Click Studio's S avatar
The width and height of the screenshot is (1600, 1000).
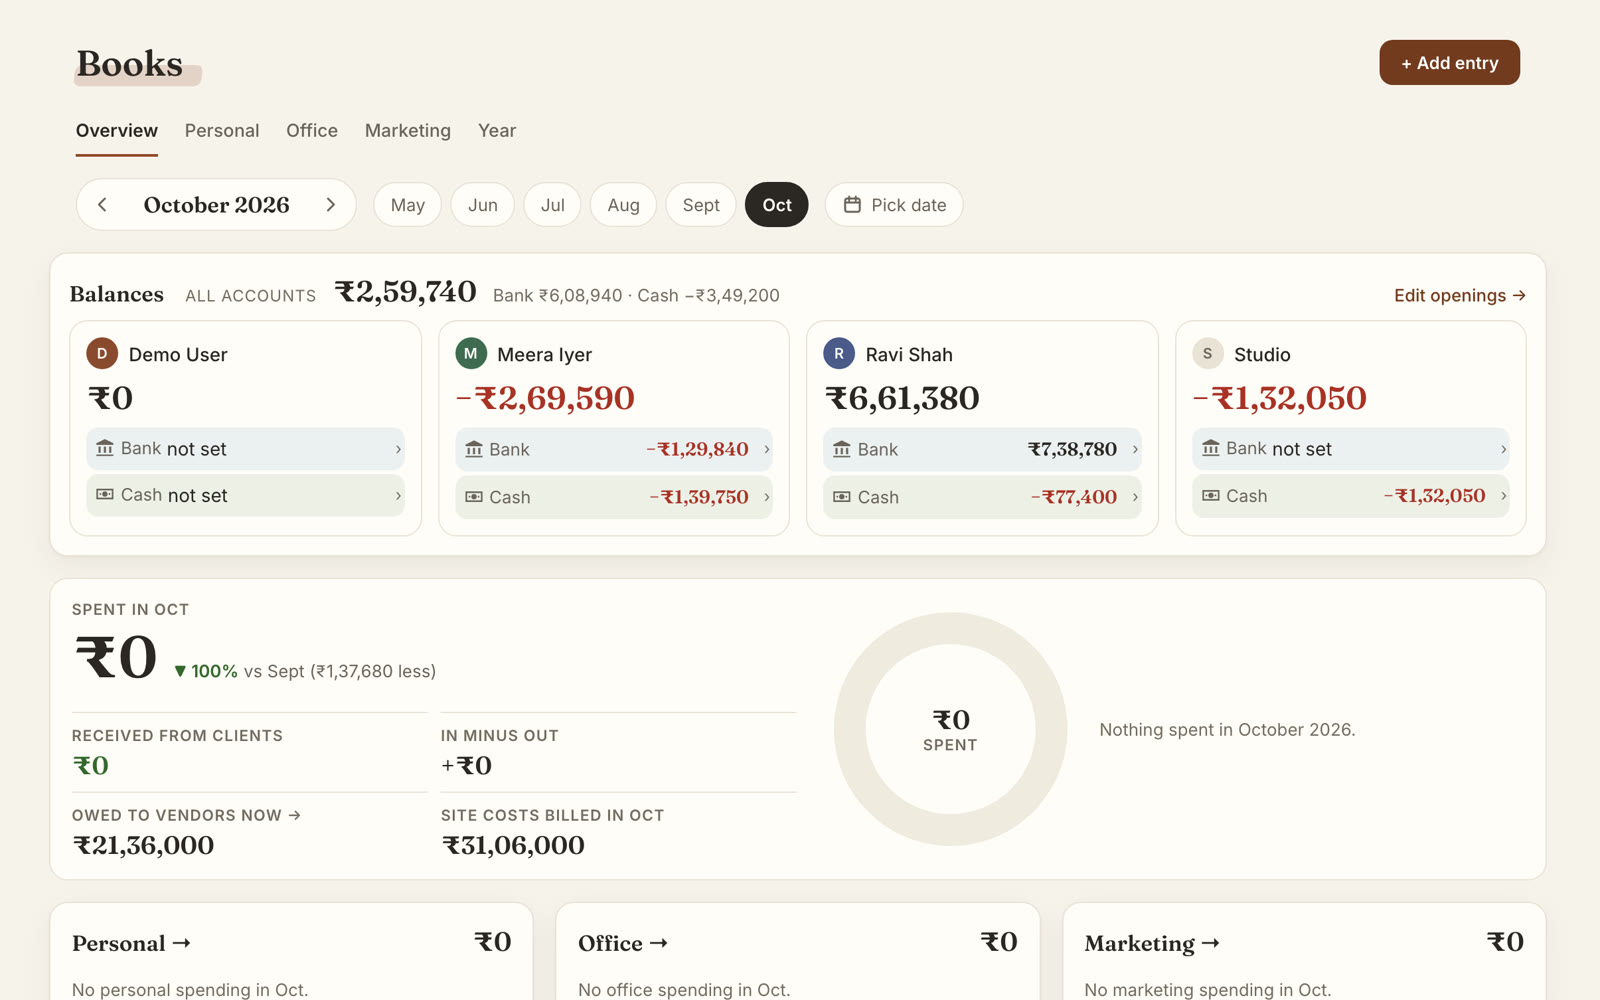click(1208, 354)
